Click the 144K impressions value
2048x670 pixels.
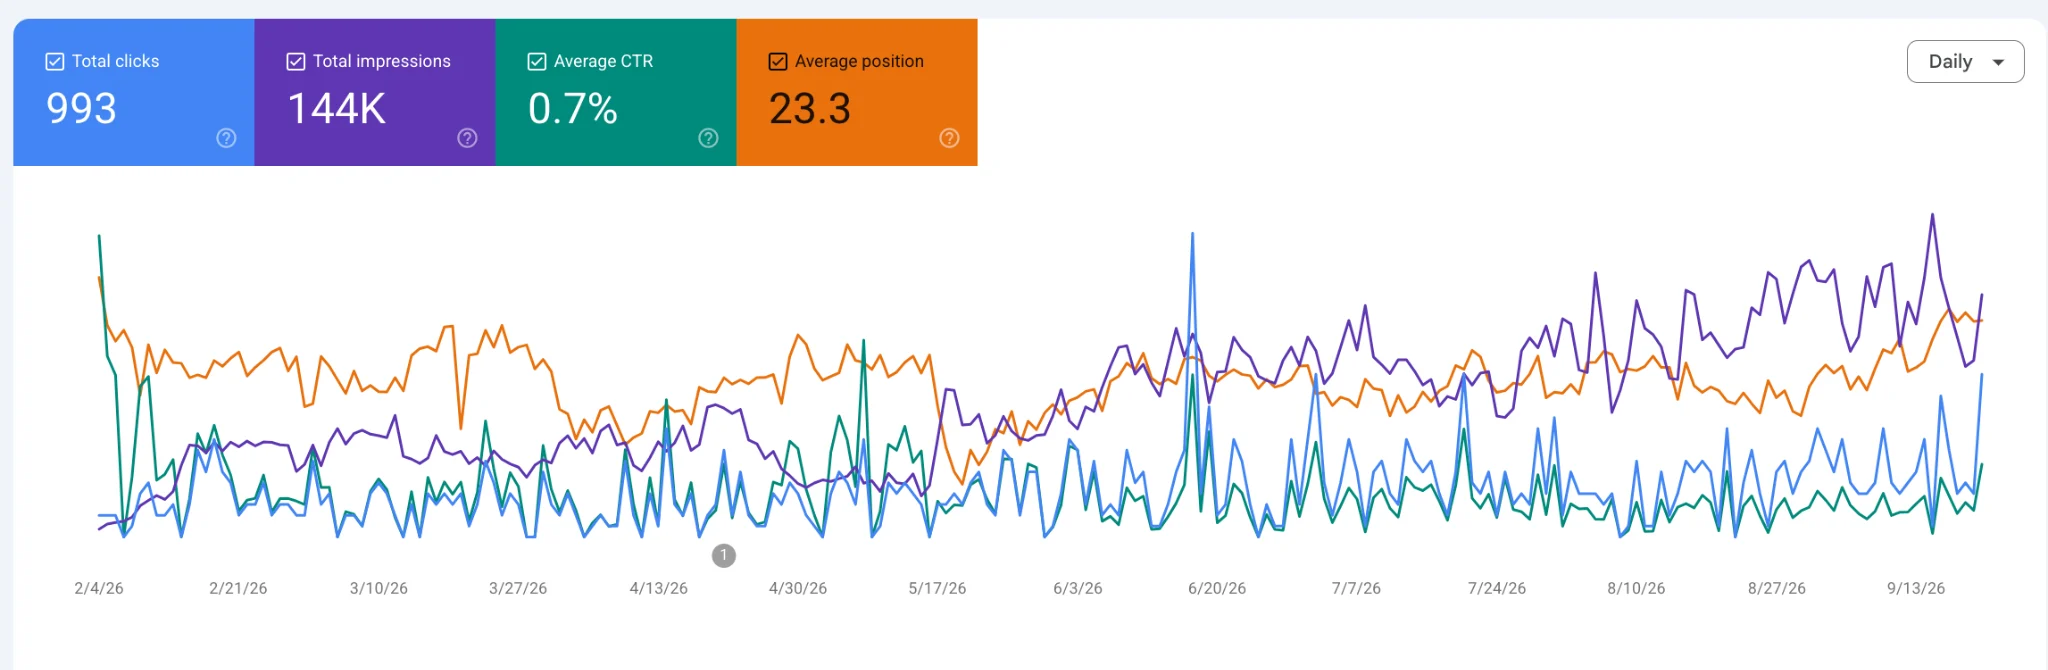click(337, 108)
